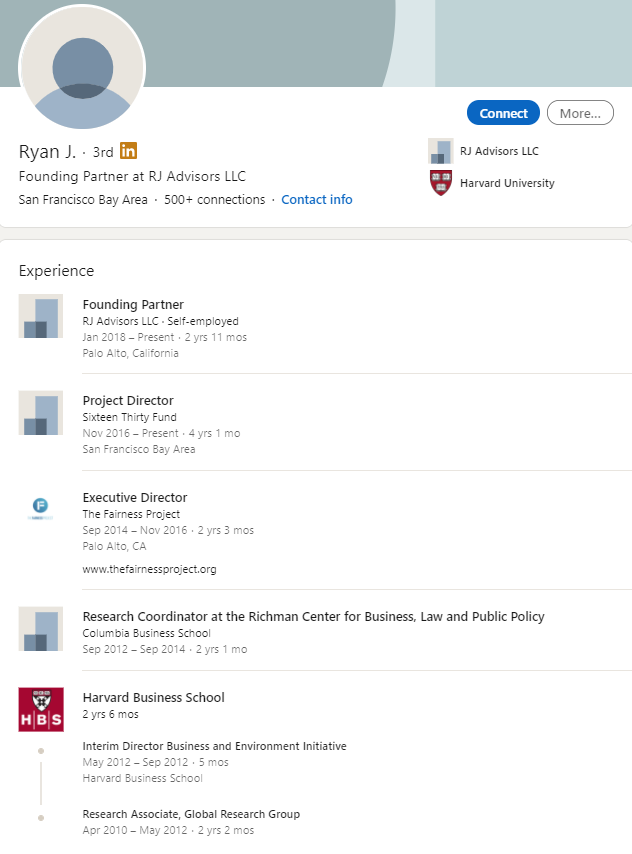Click Founding Partner company logo icon

coord(40,316)
